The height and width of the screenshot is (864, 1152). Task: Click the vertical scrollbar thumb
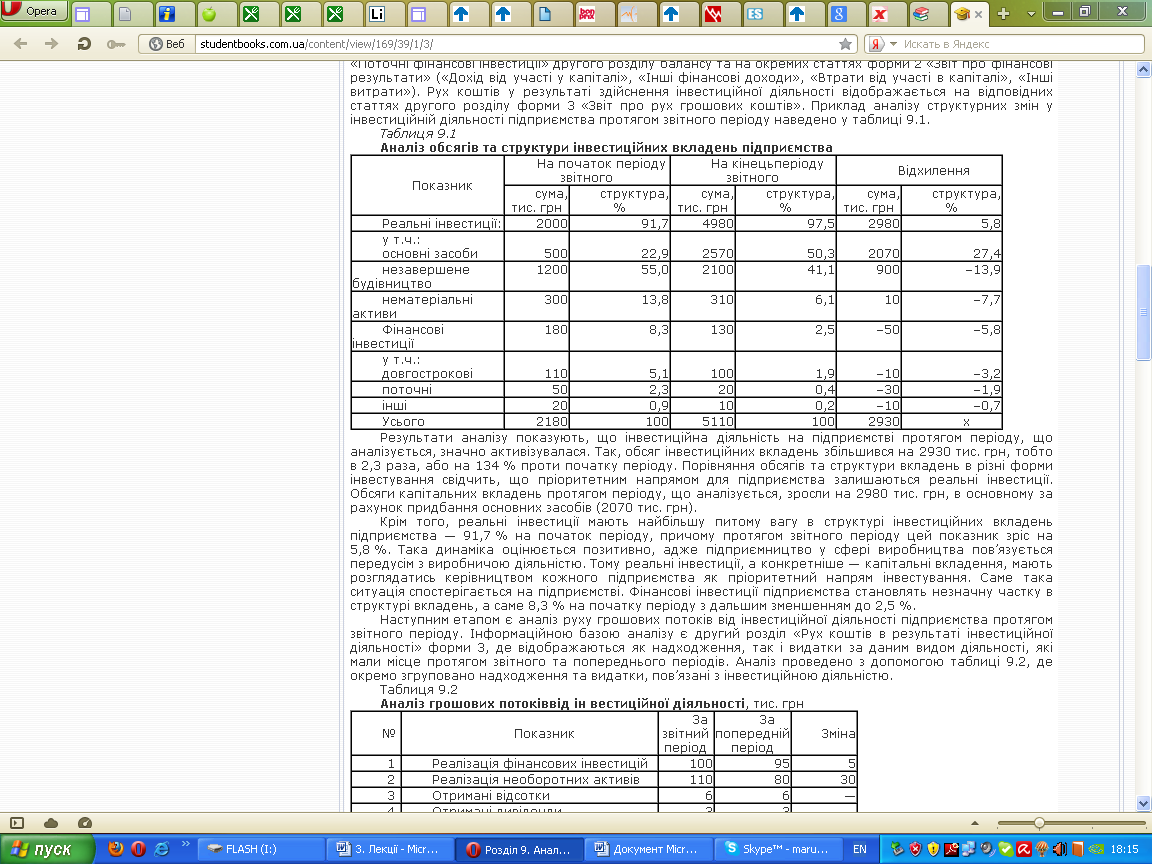coord(1143,312)
